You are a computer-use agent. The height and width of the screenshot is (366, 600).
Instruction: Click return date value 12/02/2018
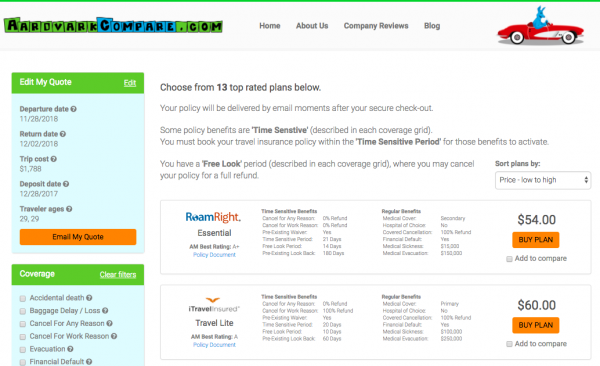coord(39,144)
